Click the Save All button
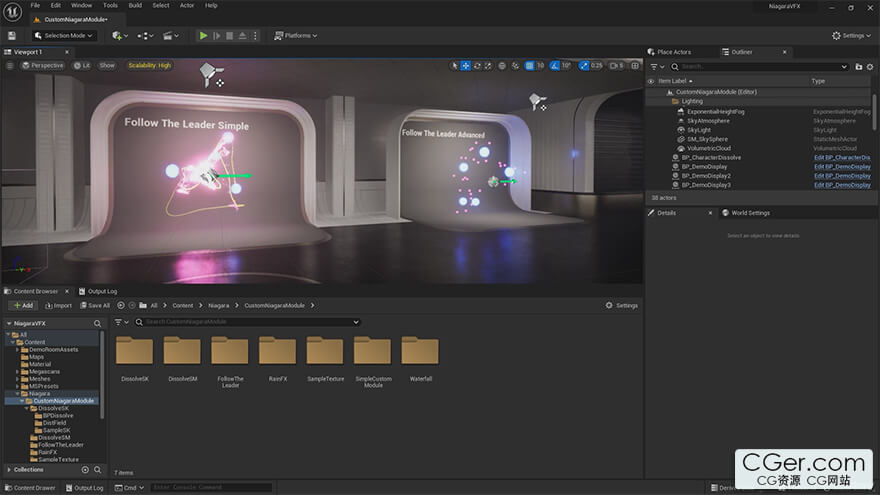 (x=94, y=305)
